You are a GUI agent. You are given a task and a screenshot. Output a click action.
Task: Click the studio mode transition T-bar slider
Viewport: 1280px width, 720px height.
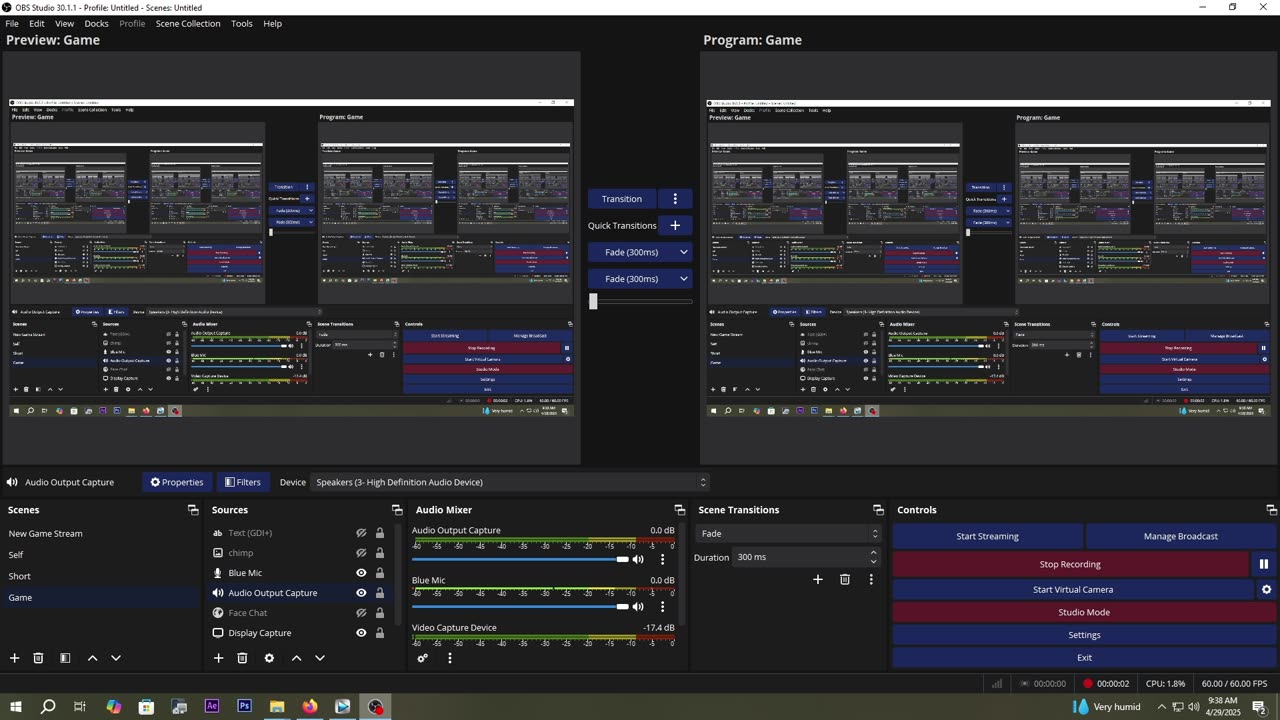point(640,301)
